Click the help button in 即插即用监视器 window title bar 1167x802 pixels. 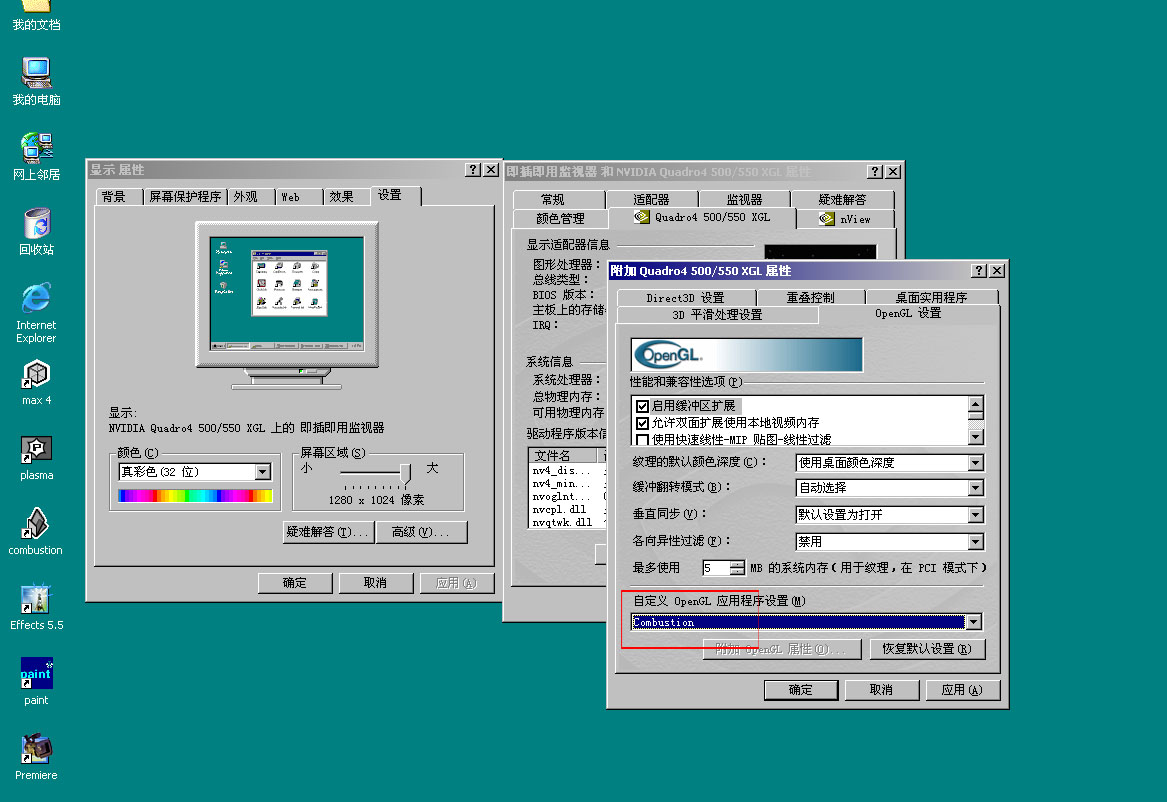pyautogui.click(x=875, y=172)
